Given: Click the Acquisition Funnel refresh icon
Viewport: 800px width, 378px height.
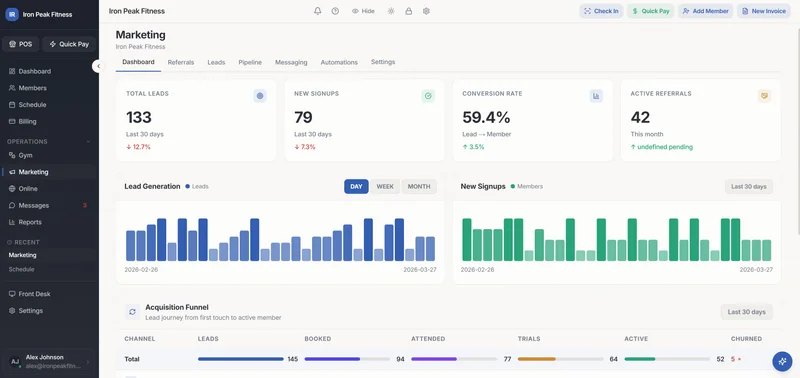Looking at the screenshot, I should [132, 312].
